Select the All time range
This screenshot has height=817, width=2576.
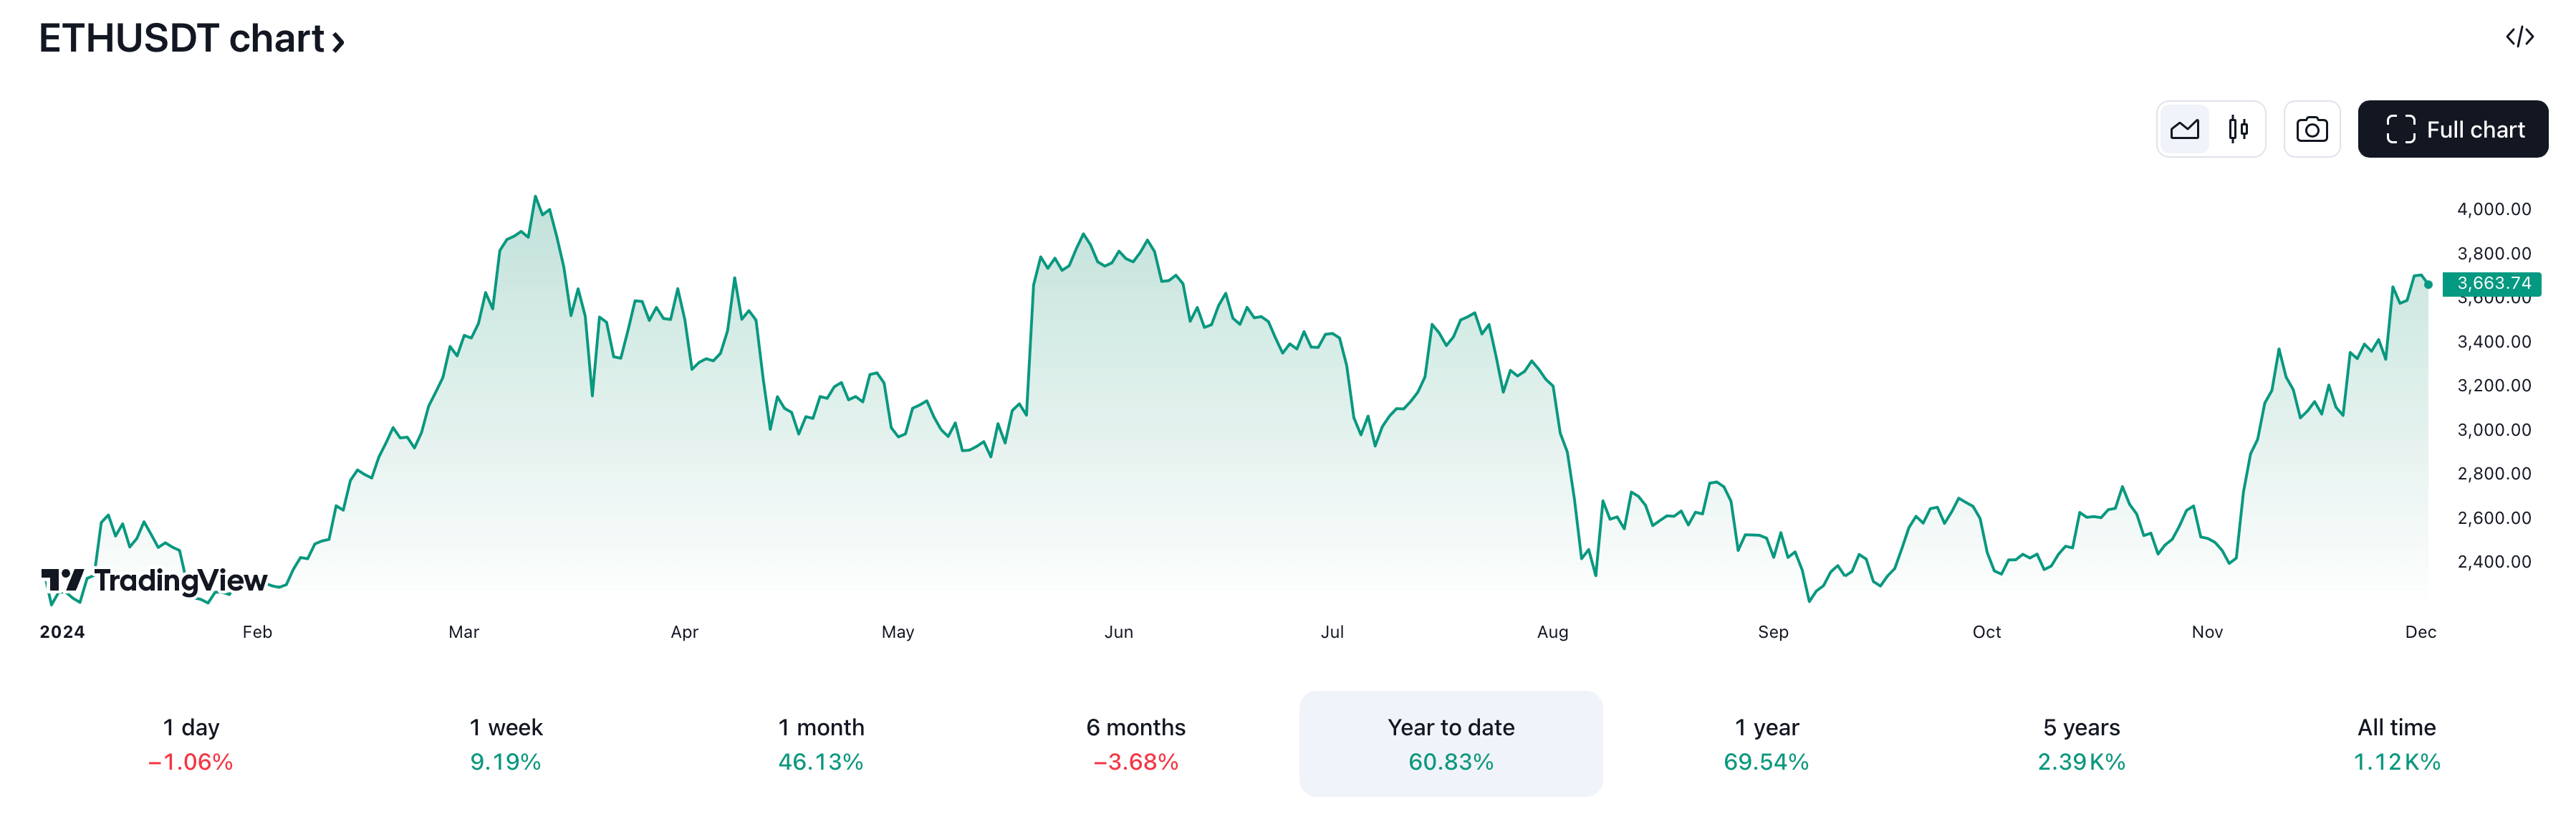point(2396,743)
